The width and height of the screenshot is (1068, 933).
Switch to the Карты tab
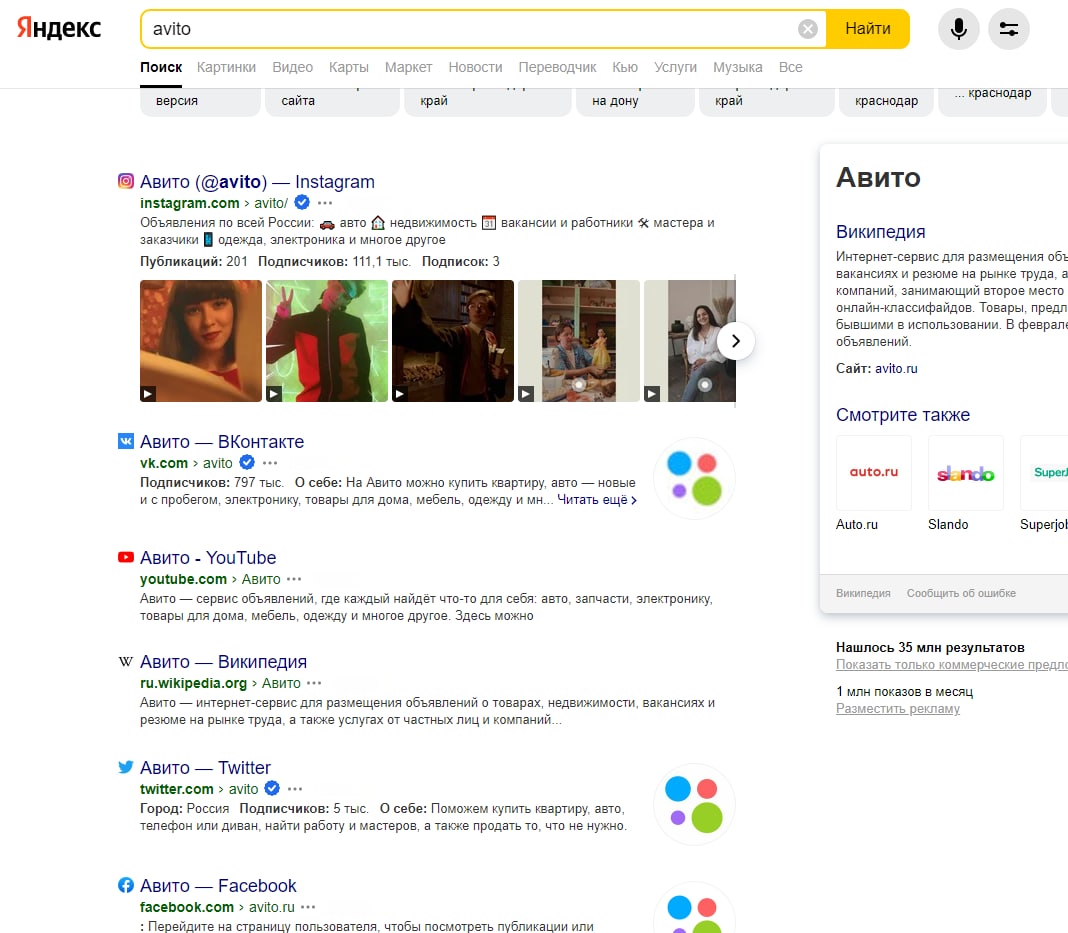[x=349, y=67]
